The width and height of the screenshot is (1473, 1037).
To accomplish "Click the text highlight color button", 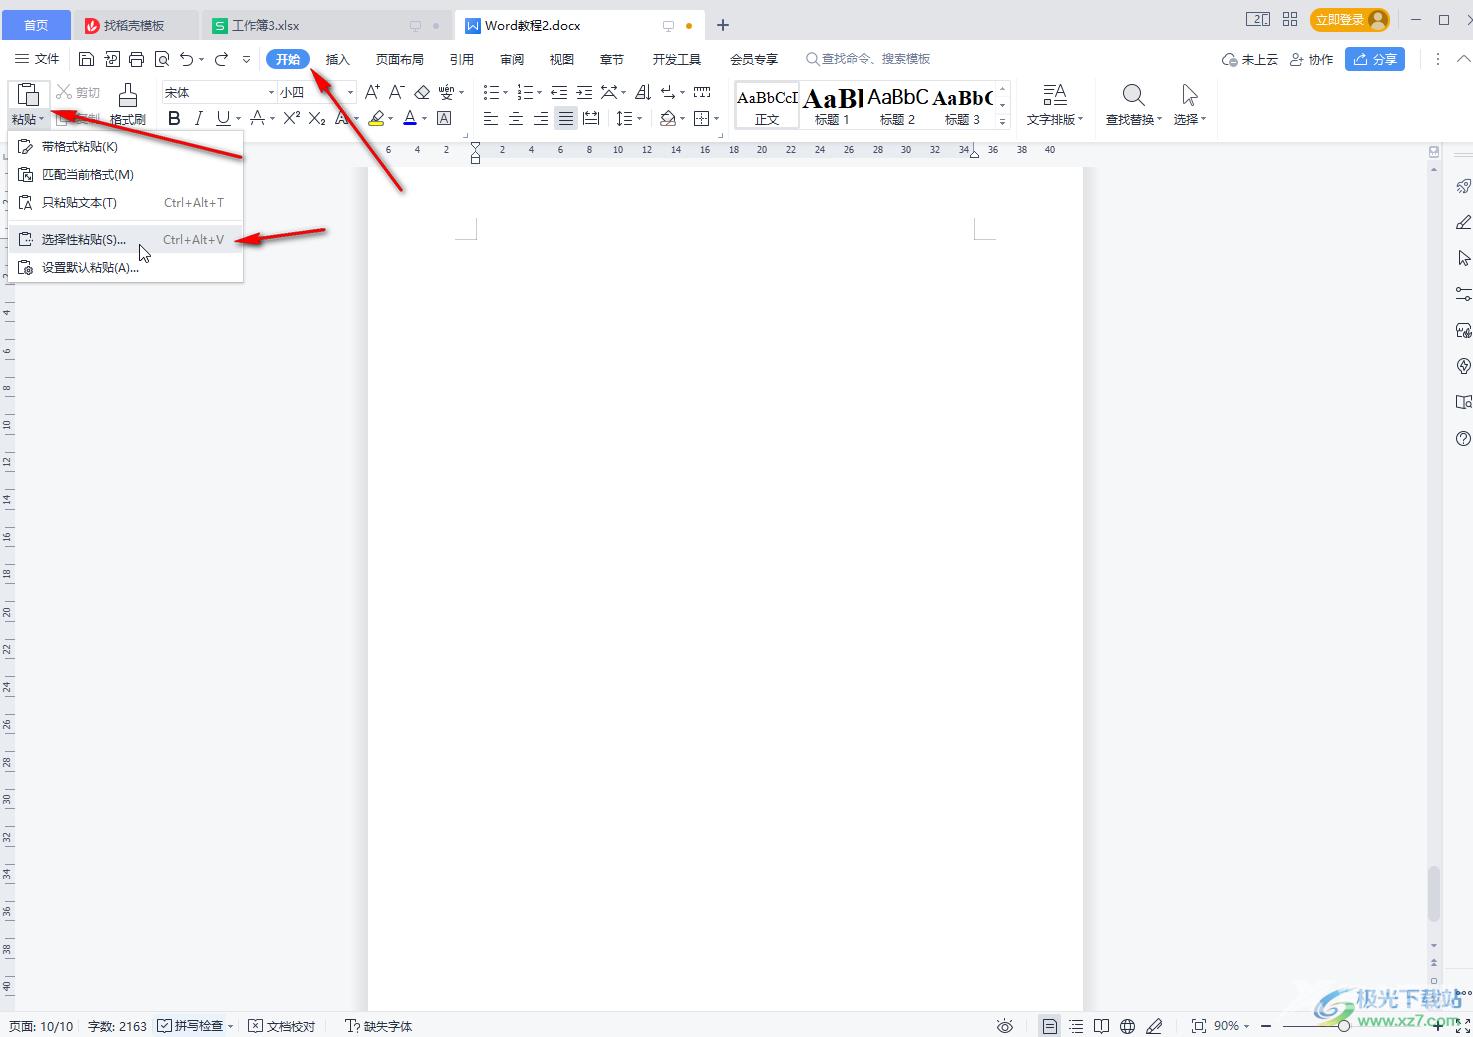I will [x=376, y=118].
